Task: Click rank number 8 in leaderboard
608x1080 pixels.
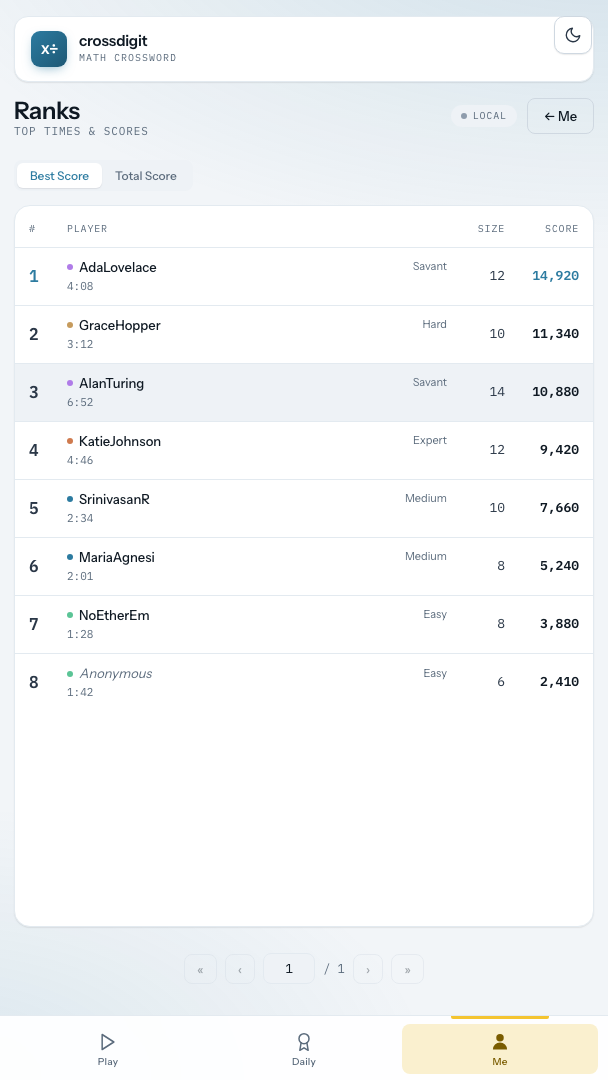Action: [x=33, y=682]
